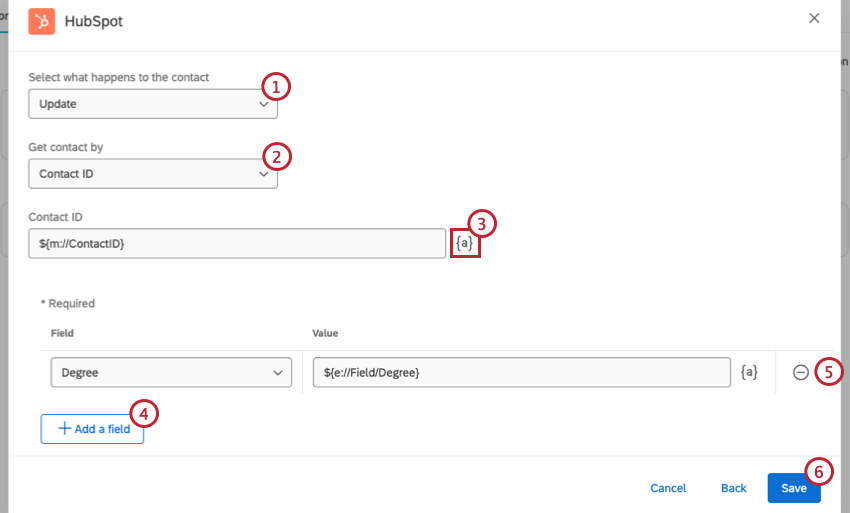
Task: Click the numbered callout marker 6
Action: pos(818,470)
